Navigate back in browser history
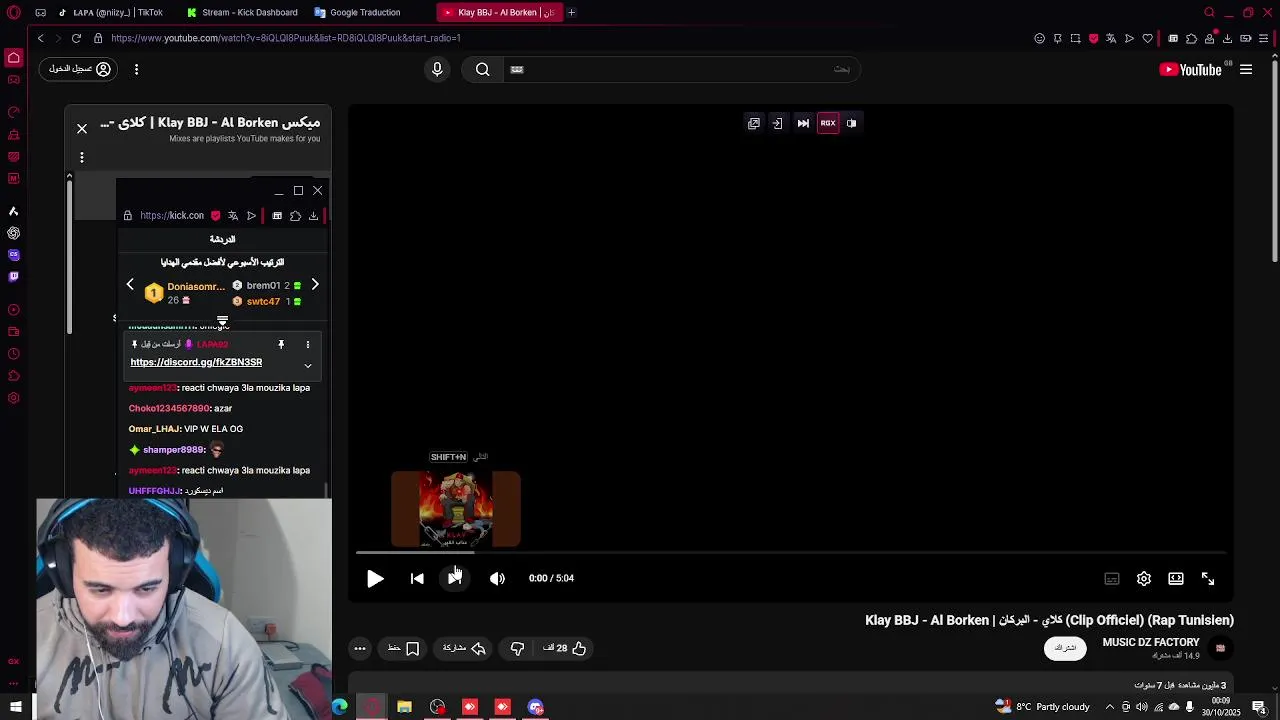This screenshot has height=720, width=1280. [x=40, y=38]
